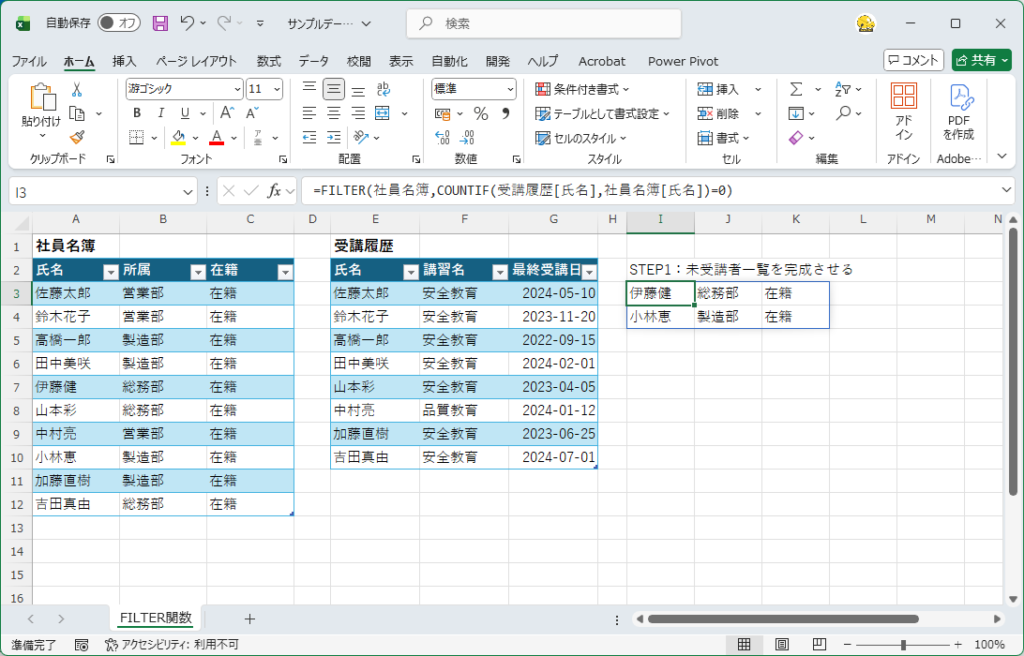Click the コメント button
1024x656 pixels.
coord(913,60)
